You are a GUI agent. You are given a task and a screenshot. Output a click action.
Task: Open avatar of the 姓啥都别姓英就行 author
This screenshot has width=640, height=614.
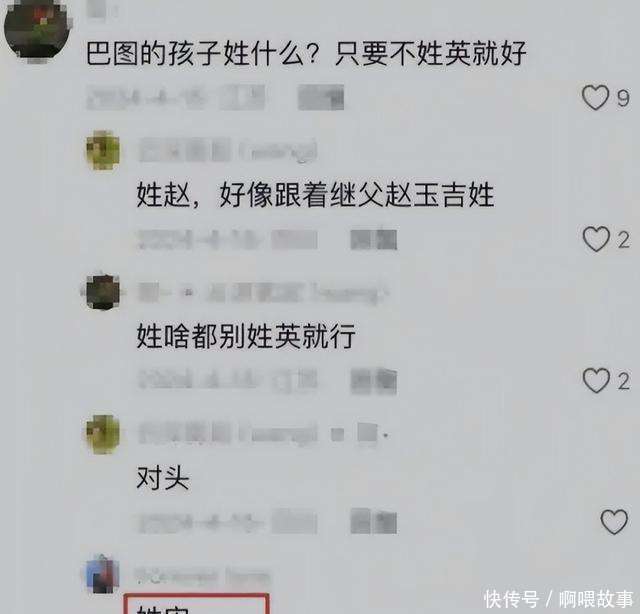click(103, 291)
